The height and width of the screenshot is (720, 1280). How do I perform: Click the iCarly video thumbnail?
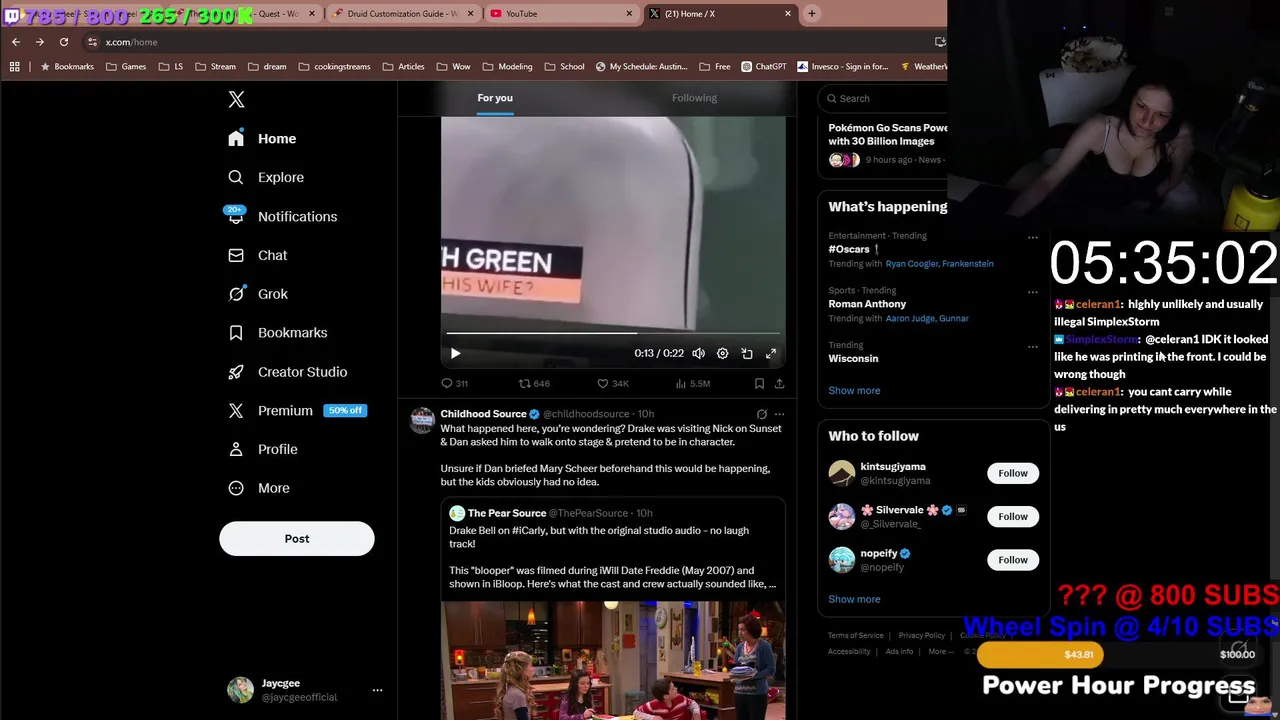pyautogui.click(x=613, y=660)
